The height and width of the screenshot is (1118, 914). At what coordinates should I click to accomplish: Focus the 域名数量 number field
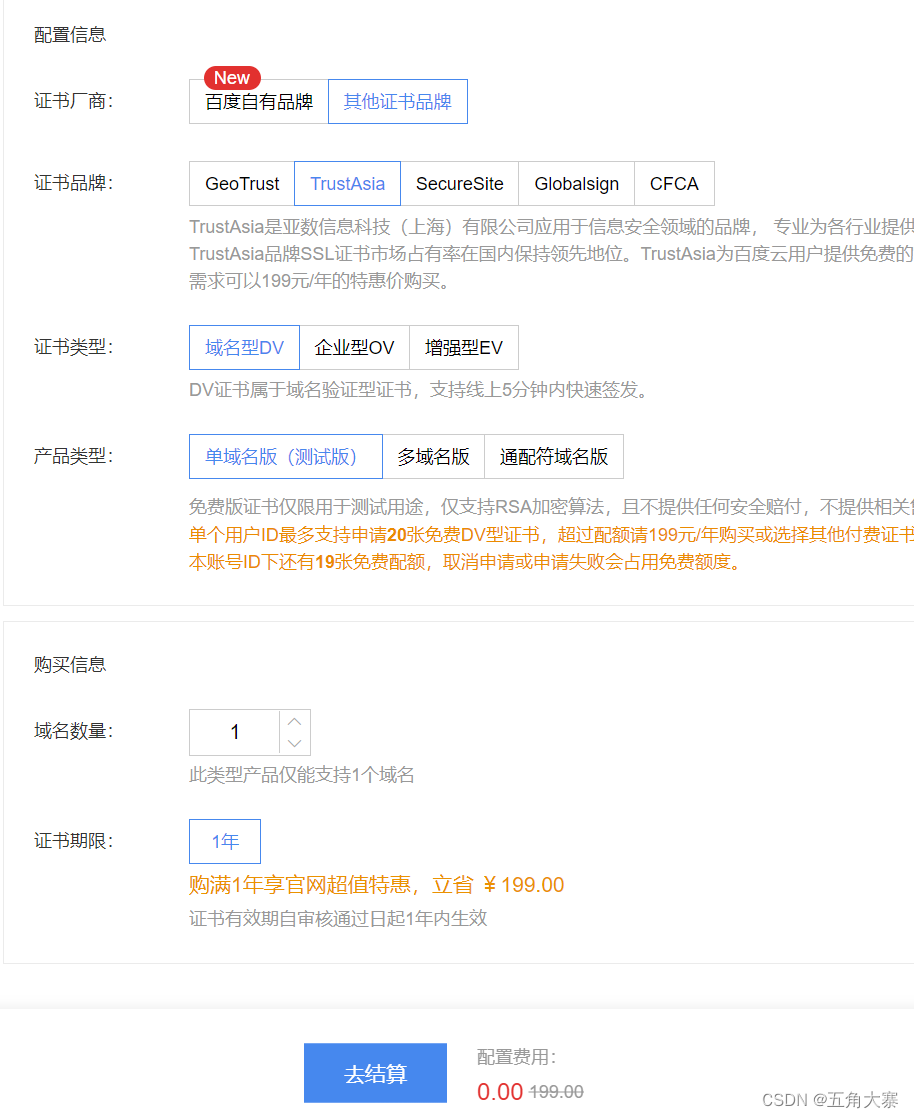click(x=235, y=732)
